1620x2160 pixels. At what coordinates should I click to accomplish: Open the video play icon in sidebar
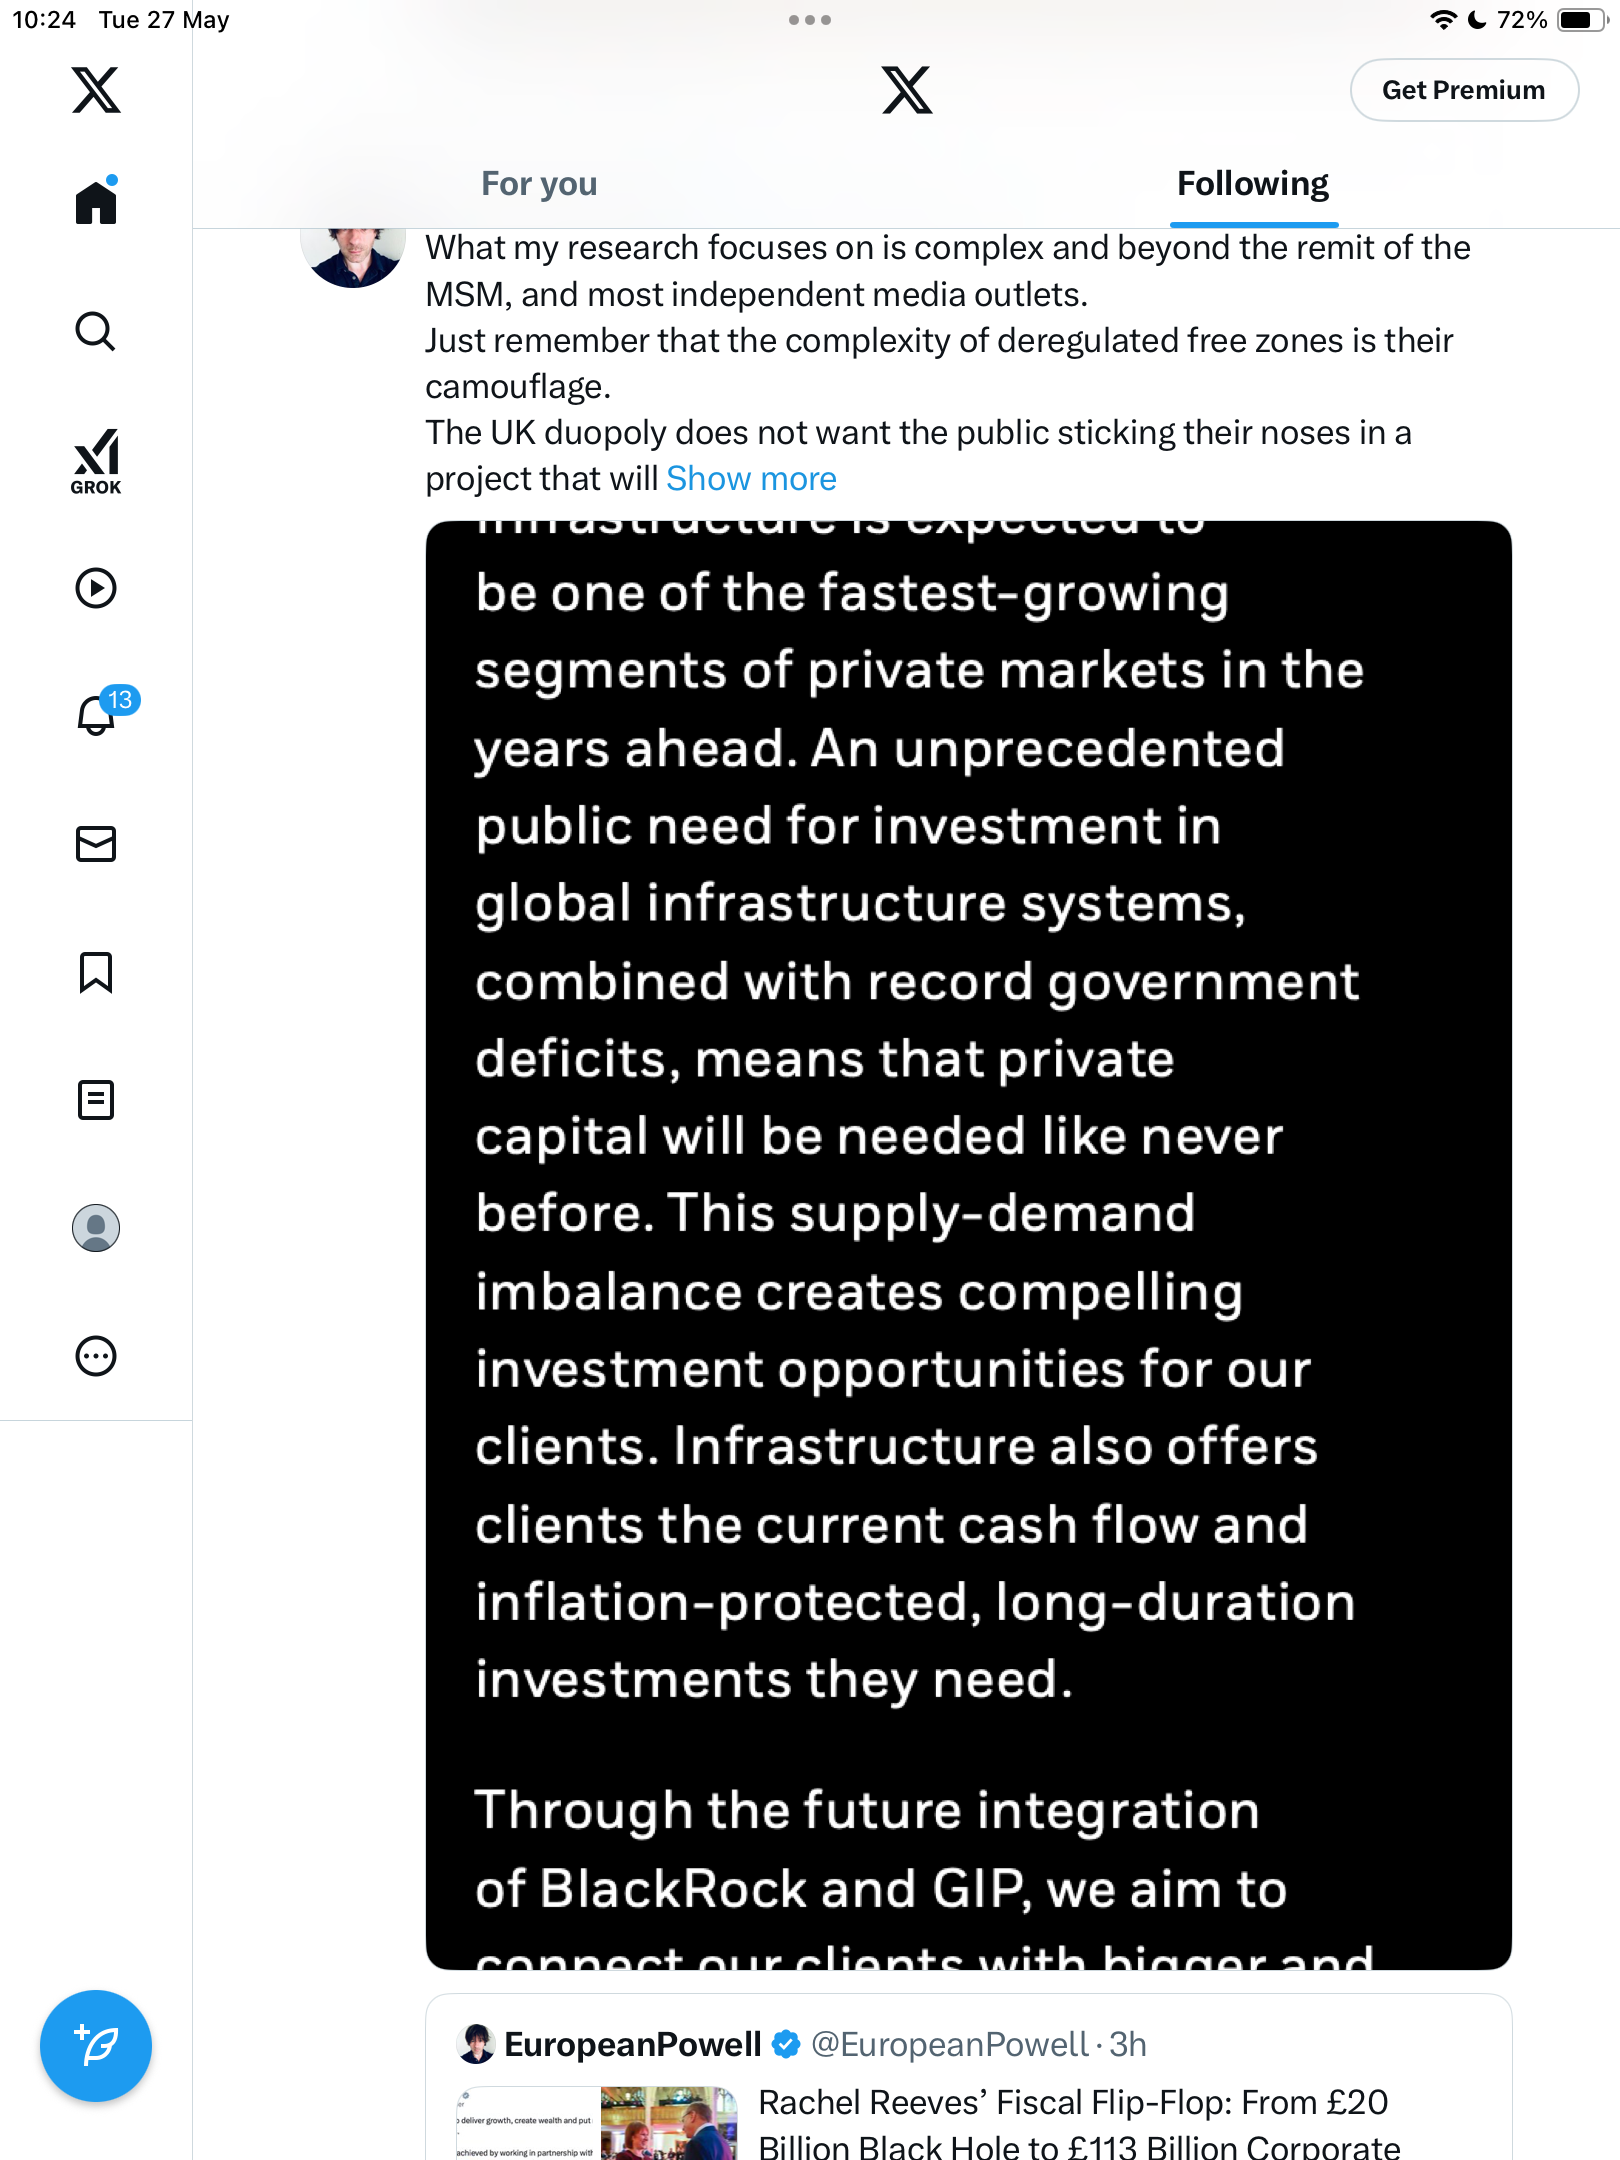click(x=96, y=588)
